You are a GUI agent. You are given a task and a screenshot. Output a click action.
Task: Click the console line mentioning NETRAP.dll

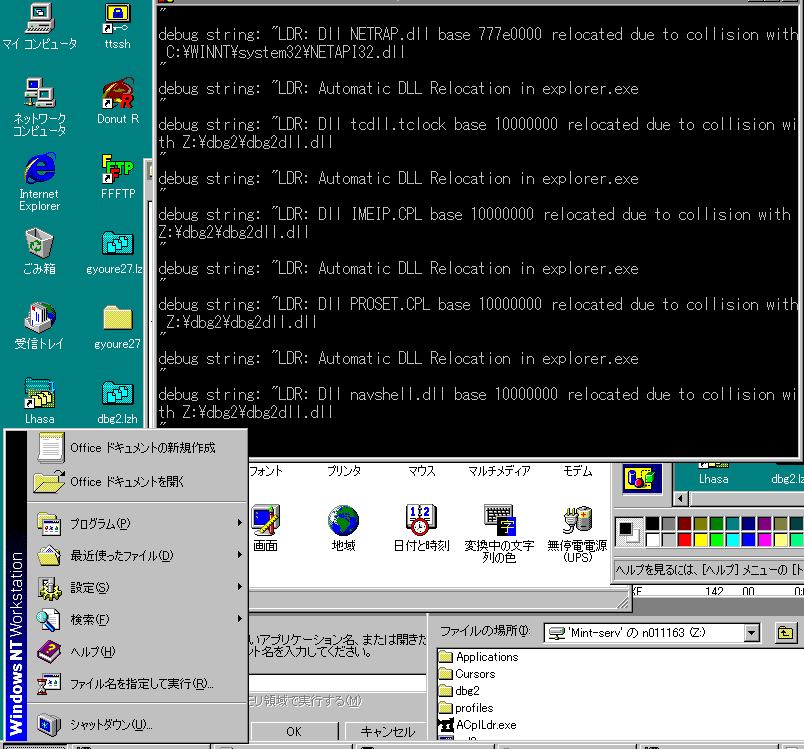pyautogui.click(x=478, y=34)
